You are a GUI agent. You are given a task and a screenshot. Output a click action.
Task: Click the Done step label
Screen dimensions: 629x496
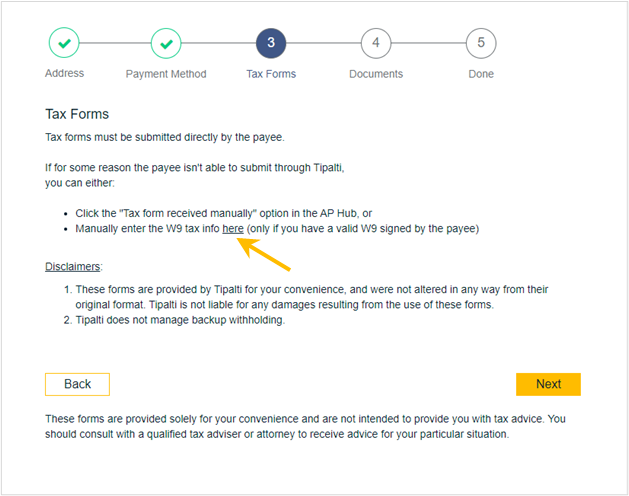click(481, 74)
